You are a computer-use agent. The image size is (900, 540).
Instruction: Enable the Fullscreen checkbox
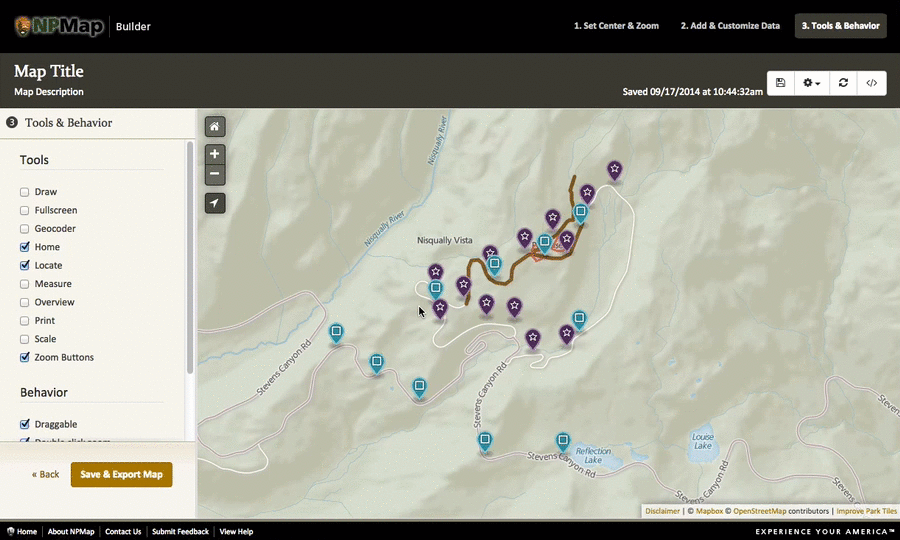(x=25, y=210)
